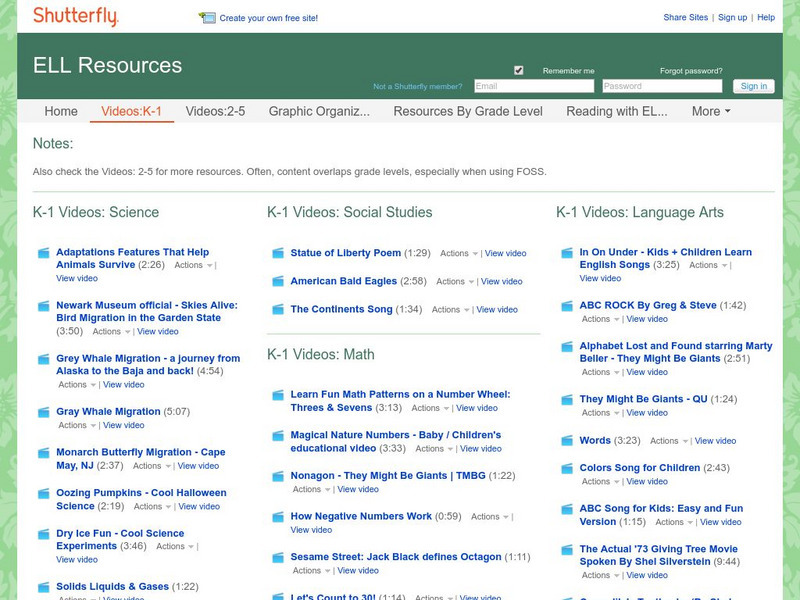Click the video icon beside Monarch Butterfly Migration
The image size is (800, 600).
[x=42, y=451]
